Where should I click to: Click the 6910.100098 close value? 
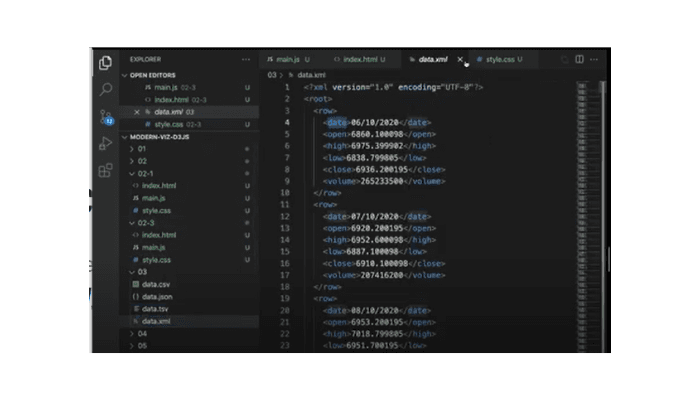pyautogui.click(x=382, y=263)
